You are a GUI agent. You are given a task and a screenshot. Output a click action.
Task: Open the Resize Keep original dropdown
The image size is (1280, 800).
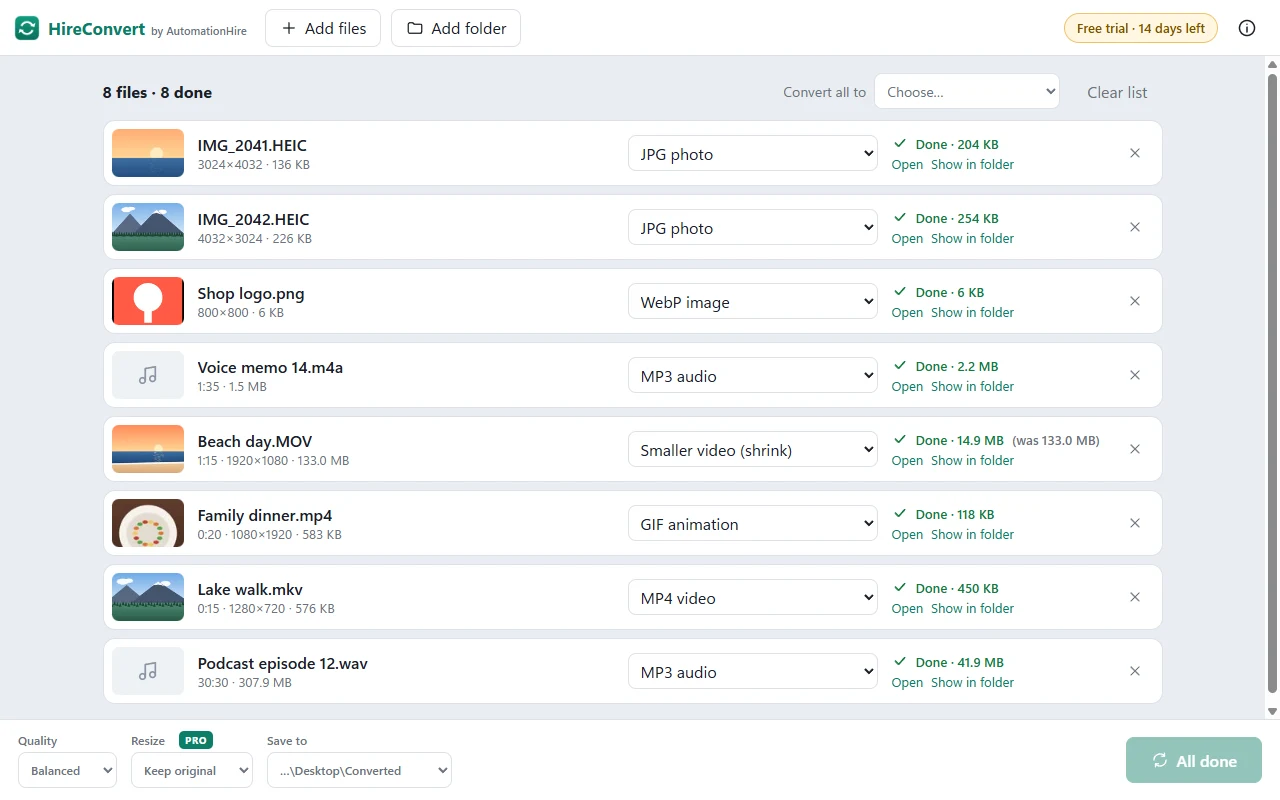click(192, 770)
